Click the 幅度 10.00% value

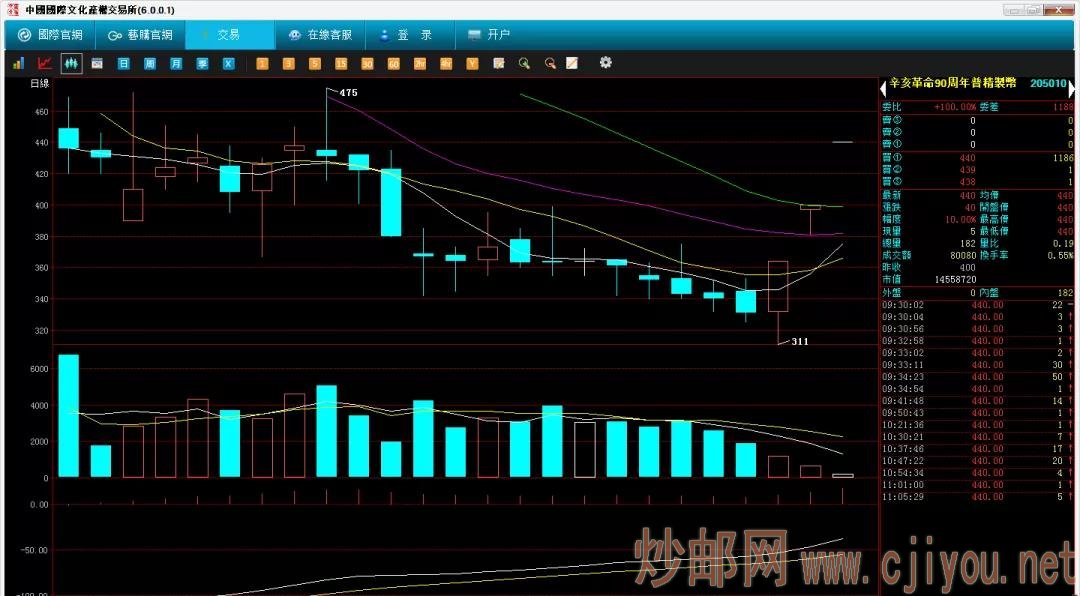(961, 218)
